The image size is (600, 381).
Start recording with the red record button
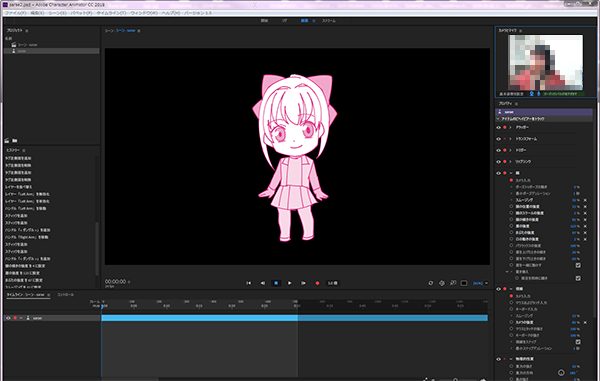point(317,283)
